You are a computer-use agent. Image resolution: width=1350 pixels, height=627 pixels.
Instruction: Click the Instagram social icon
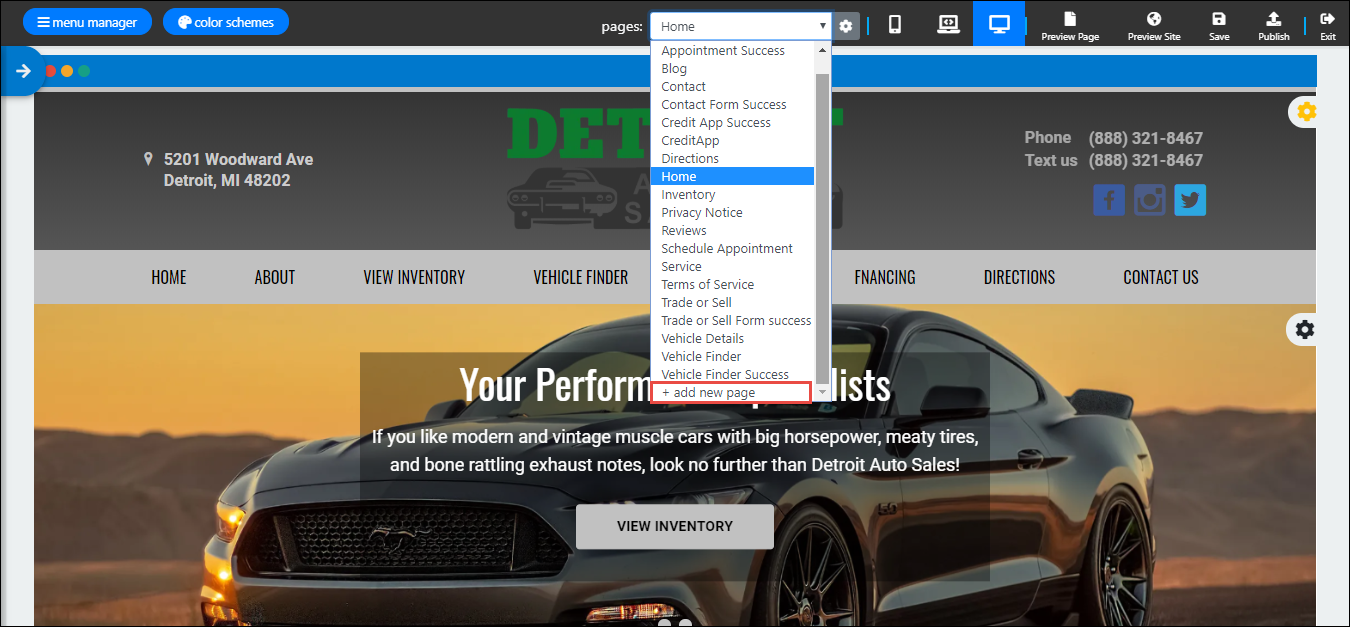click(1150, 200)
